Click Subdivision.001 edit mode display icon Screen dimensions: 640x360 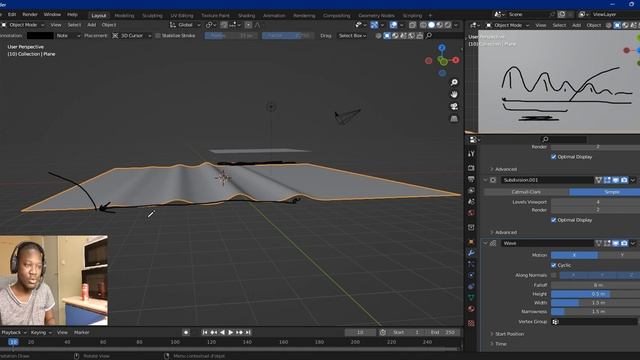pos(607,180)
